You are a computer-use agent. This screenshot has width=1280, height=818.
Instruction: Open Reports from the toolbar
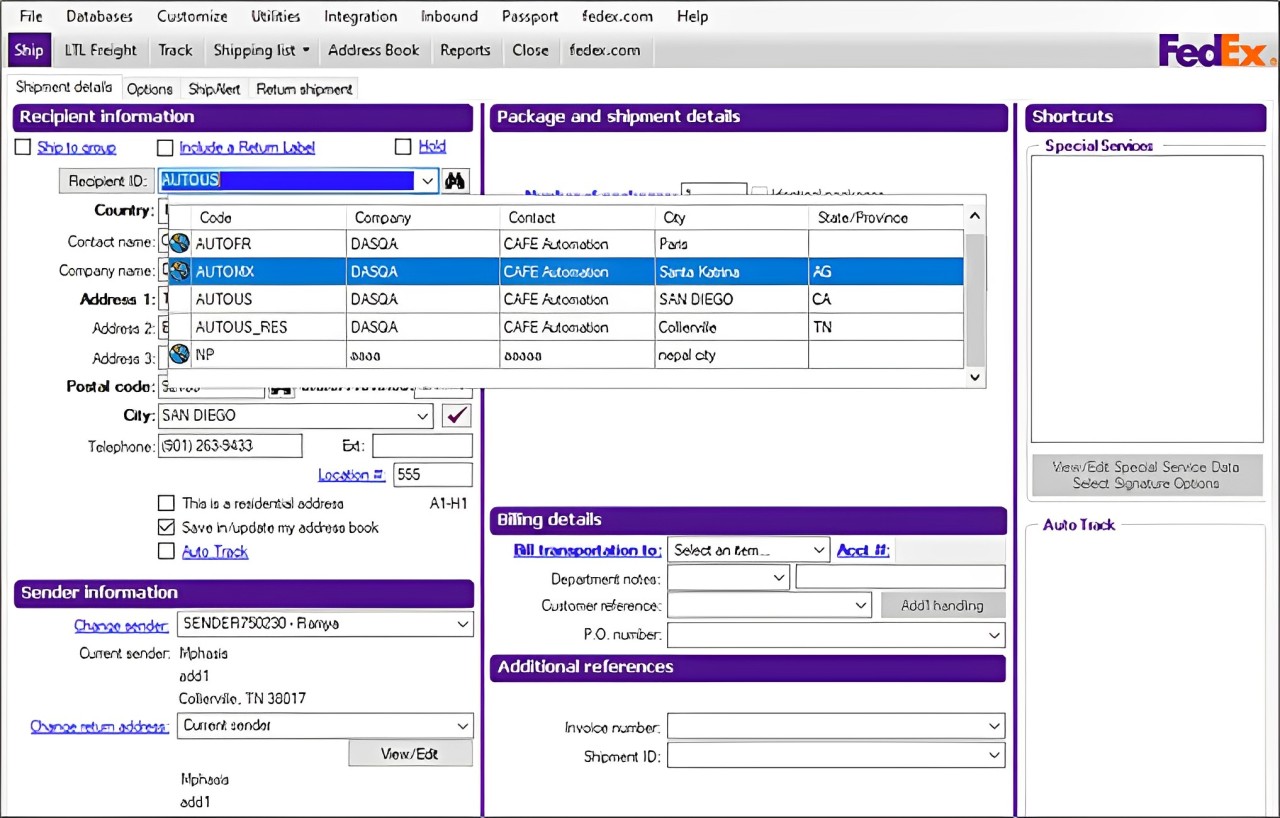point(465,50)
